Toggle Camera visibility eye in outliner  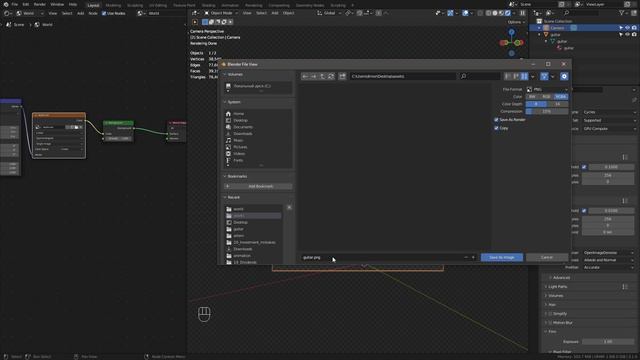click(x=627, y=28)
